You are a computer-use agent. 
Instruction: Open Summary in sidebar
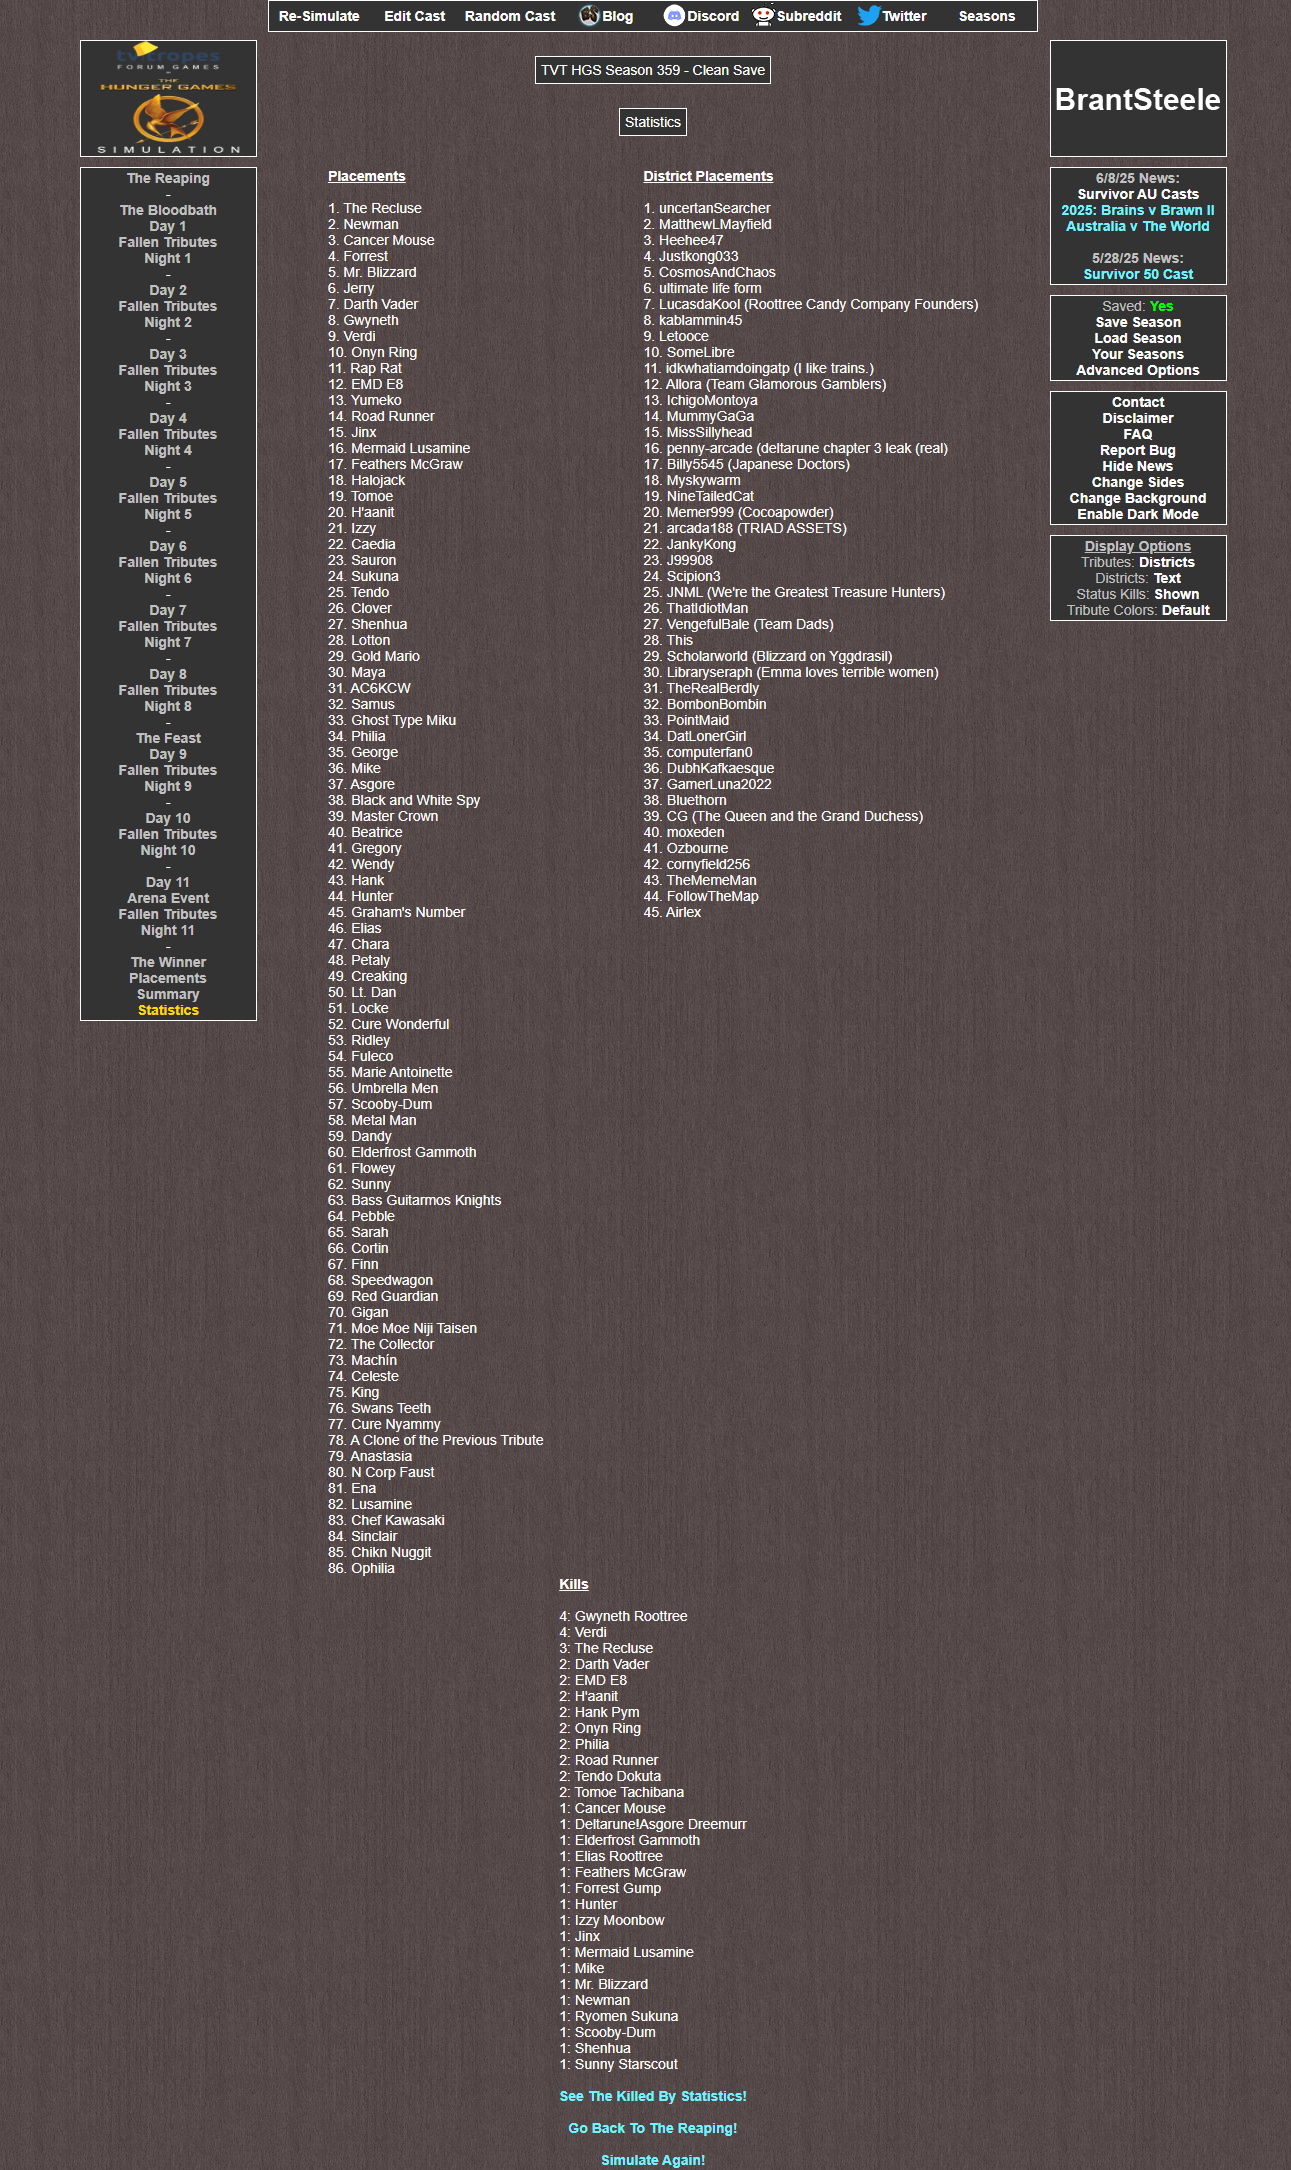[x=168, y=994]
